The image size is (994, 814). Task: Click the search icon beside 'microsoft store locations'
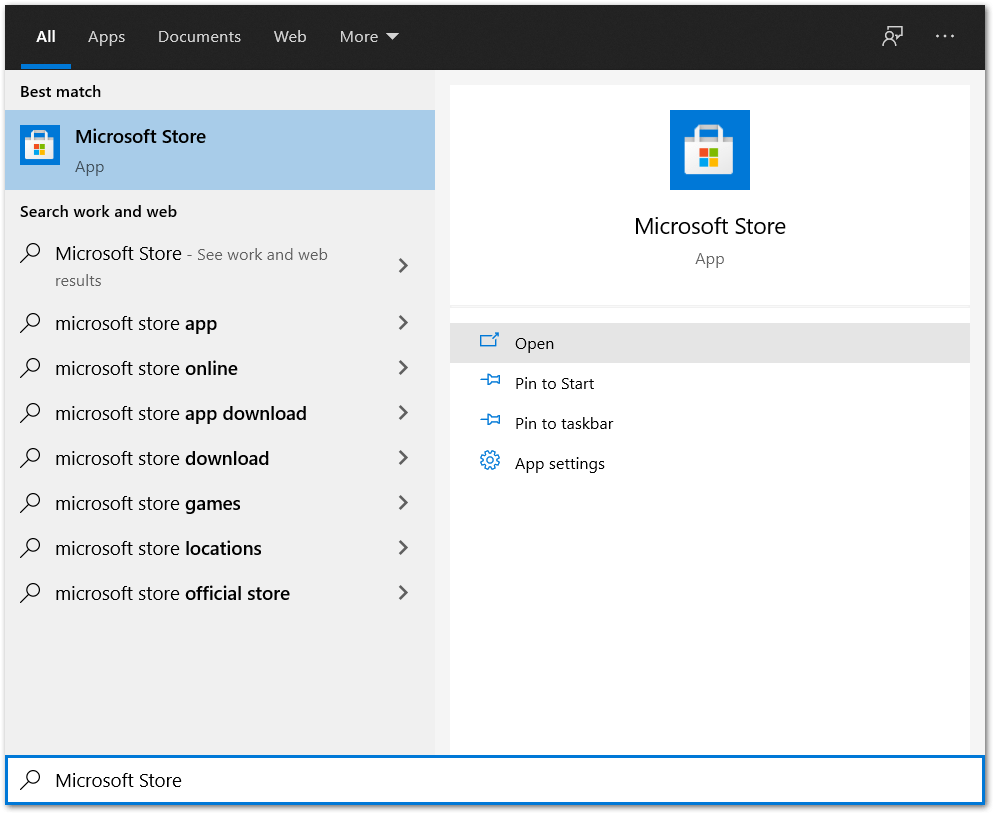[x=30, y=548]
